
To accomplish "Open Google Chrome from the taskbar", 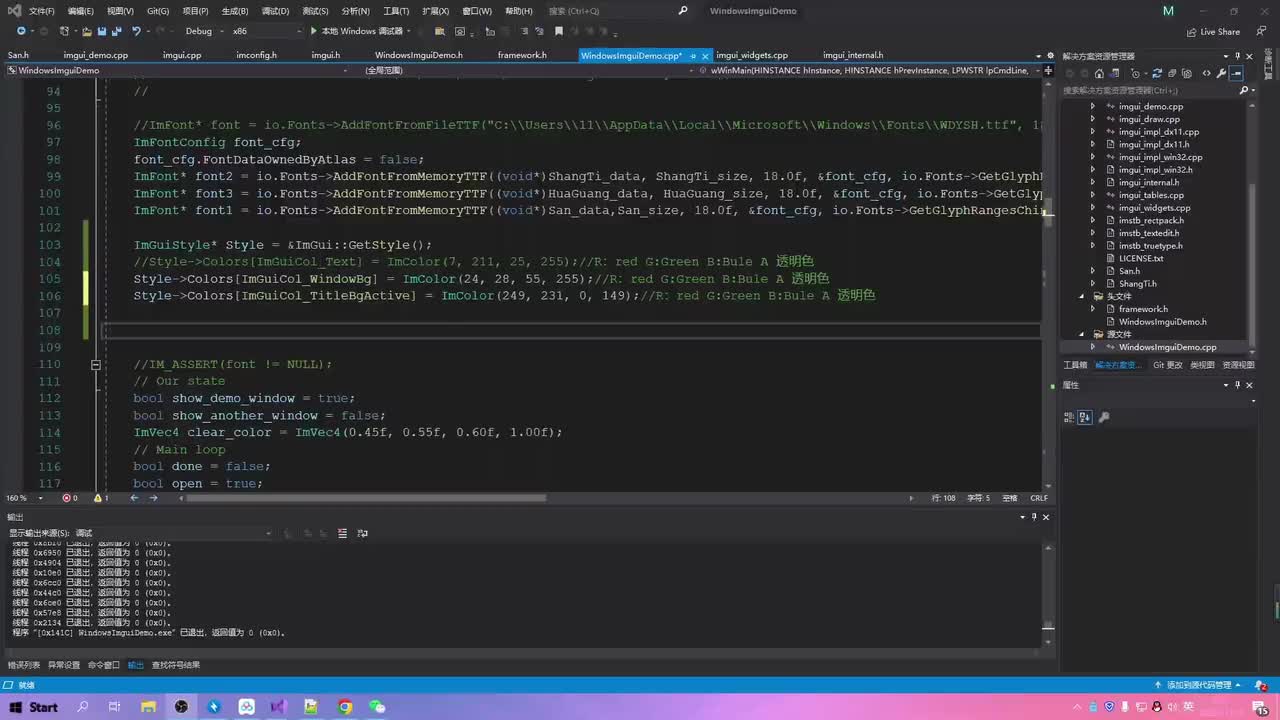I will pyautogui.click(x=344, y=707).
